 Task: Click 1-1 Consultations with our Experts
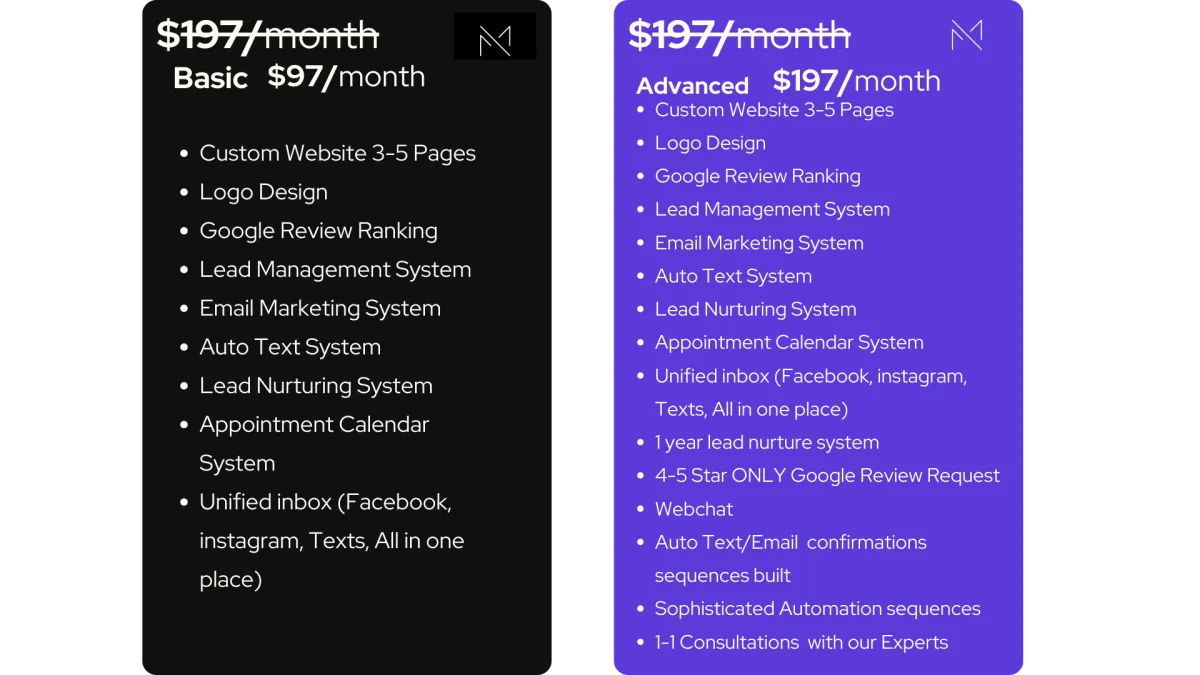pos(801,642)
